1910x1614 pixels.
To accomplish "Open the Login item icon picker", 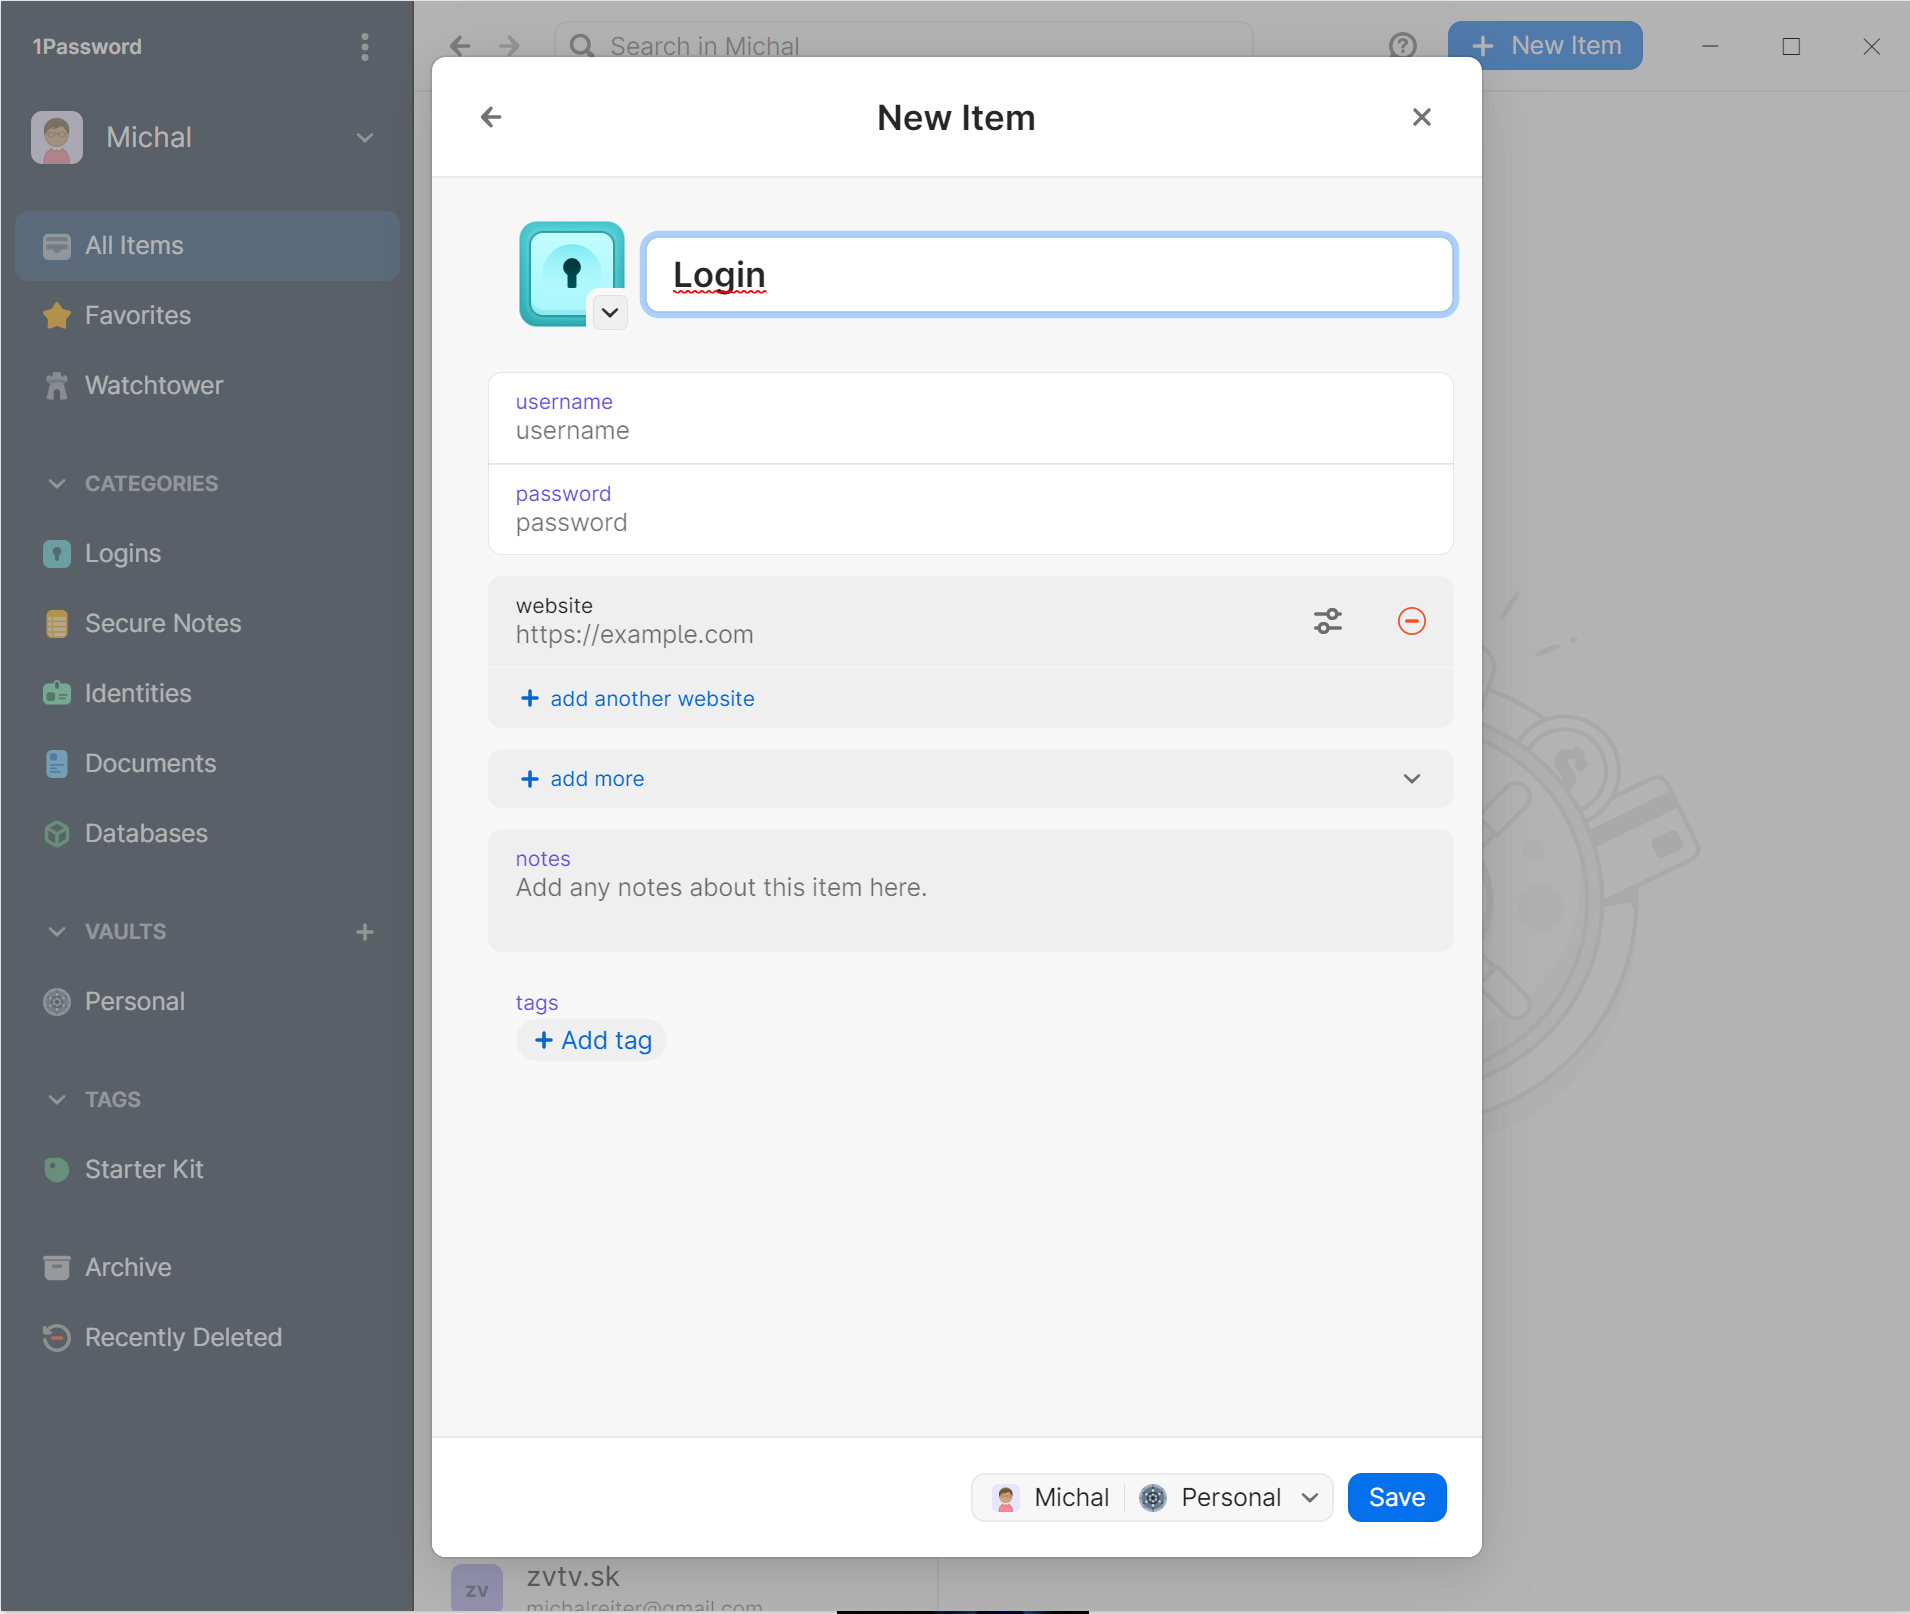I will click(x=609, y=312).
